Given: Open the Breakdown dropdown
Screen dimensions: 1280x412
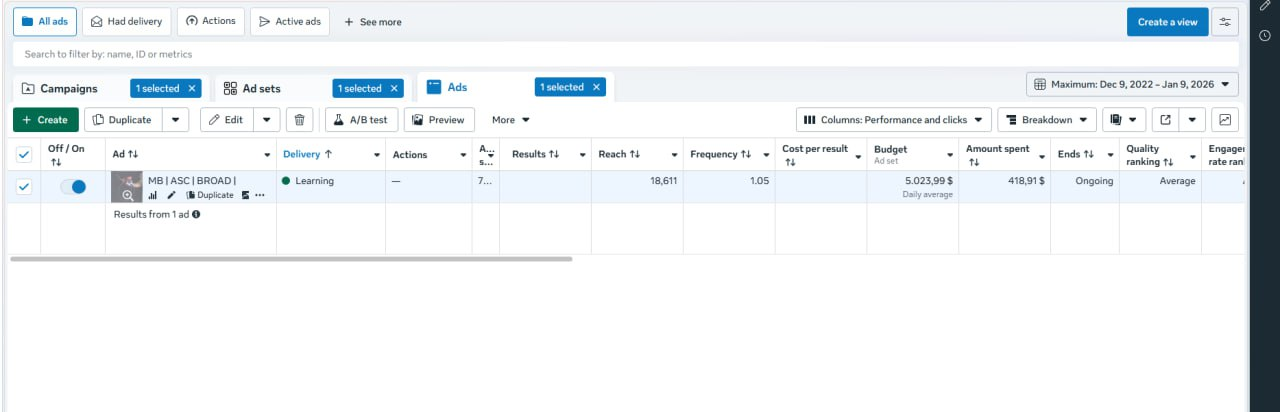Looking at the screenshot, I should 1047,120.
